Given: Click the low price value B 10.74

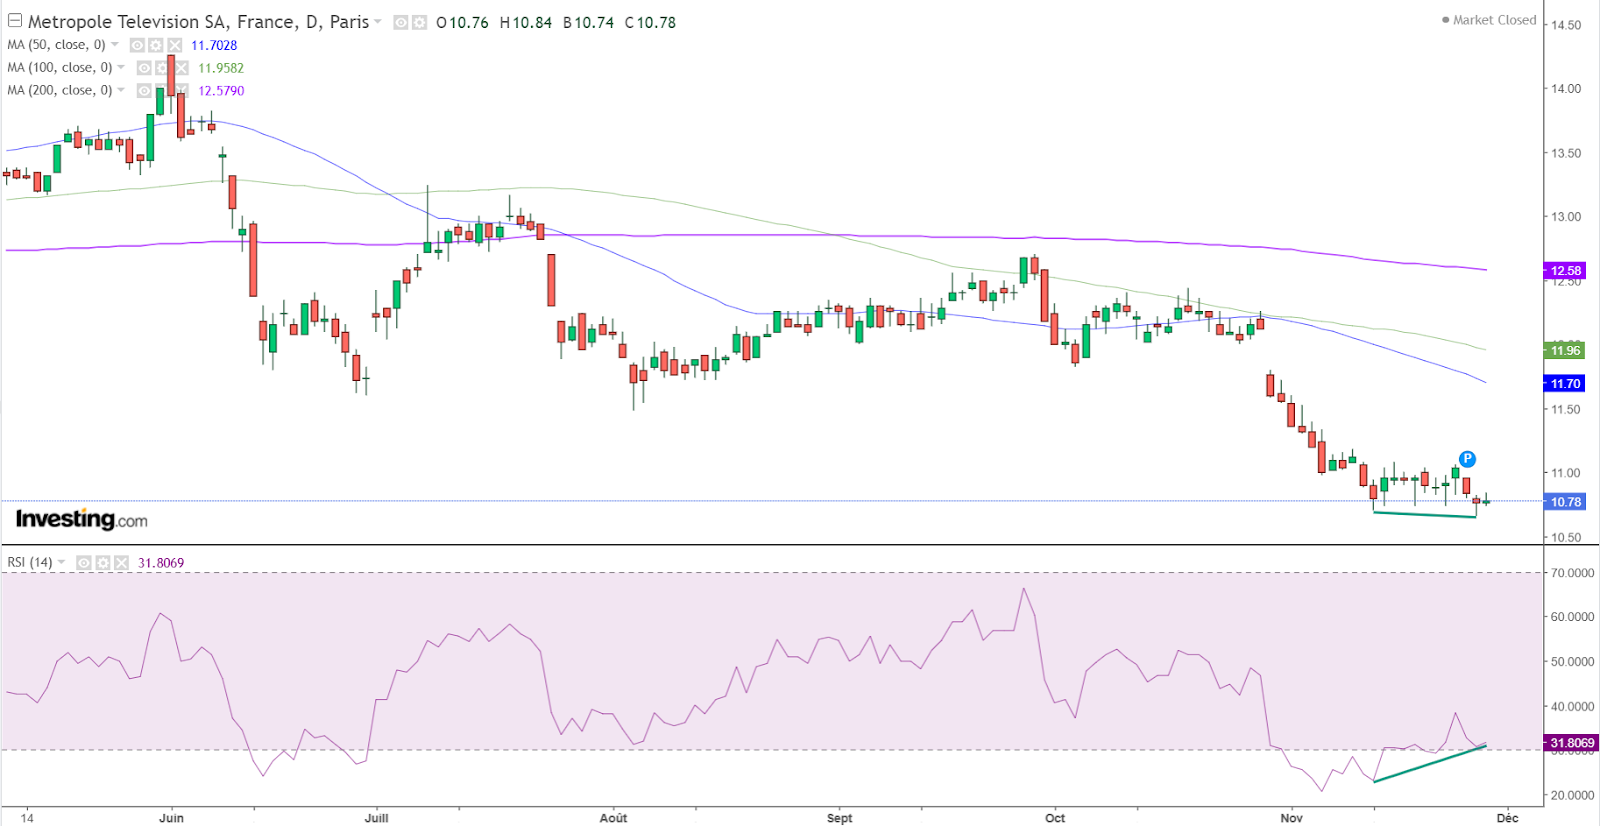Looking at the screenshot, I should (588, 22).
